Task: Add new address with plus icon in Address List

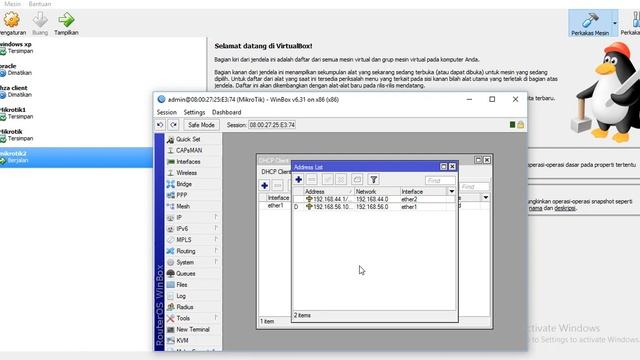Action: [299, 180]
